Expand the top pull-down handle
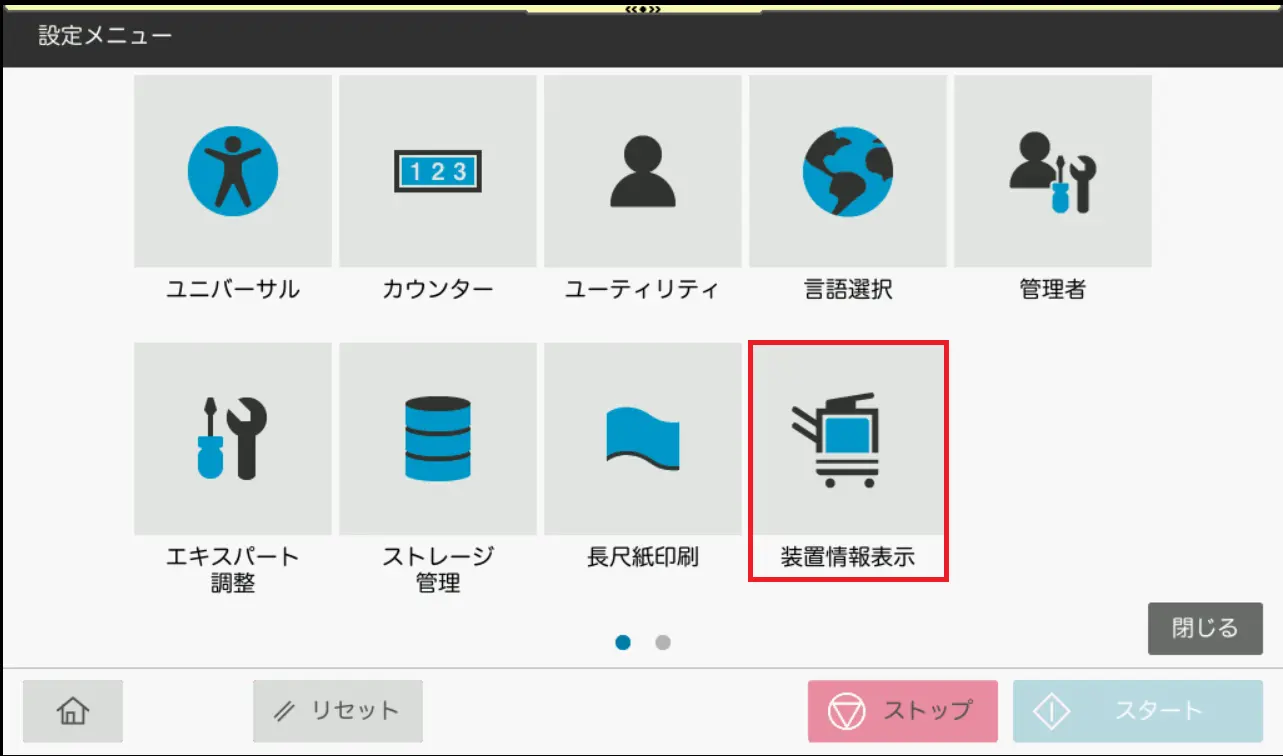Viewport: 1283px width, 756px height. 641,9
